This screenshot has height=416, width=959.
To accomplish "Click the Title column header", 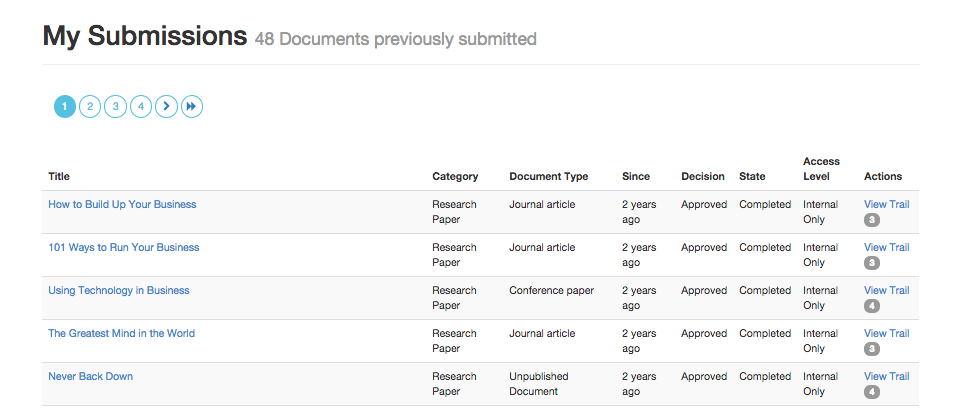I will [x=59, y=176].
